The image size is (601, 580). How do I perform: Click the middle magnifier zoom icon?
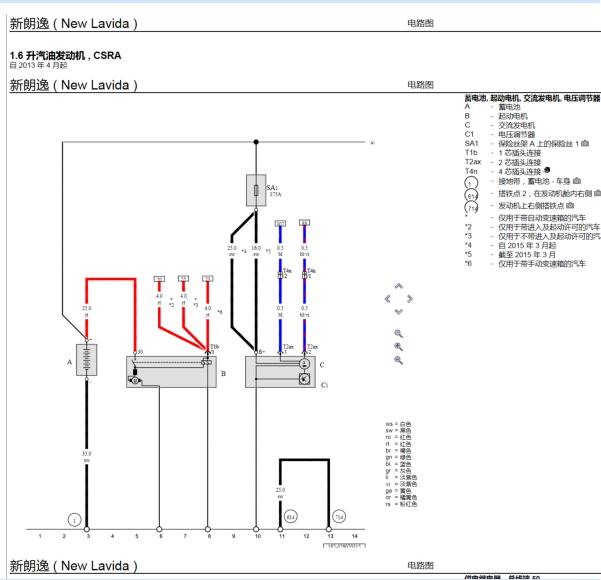point(399,347)
